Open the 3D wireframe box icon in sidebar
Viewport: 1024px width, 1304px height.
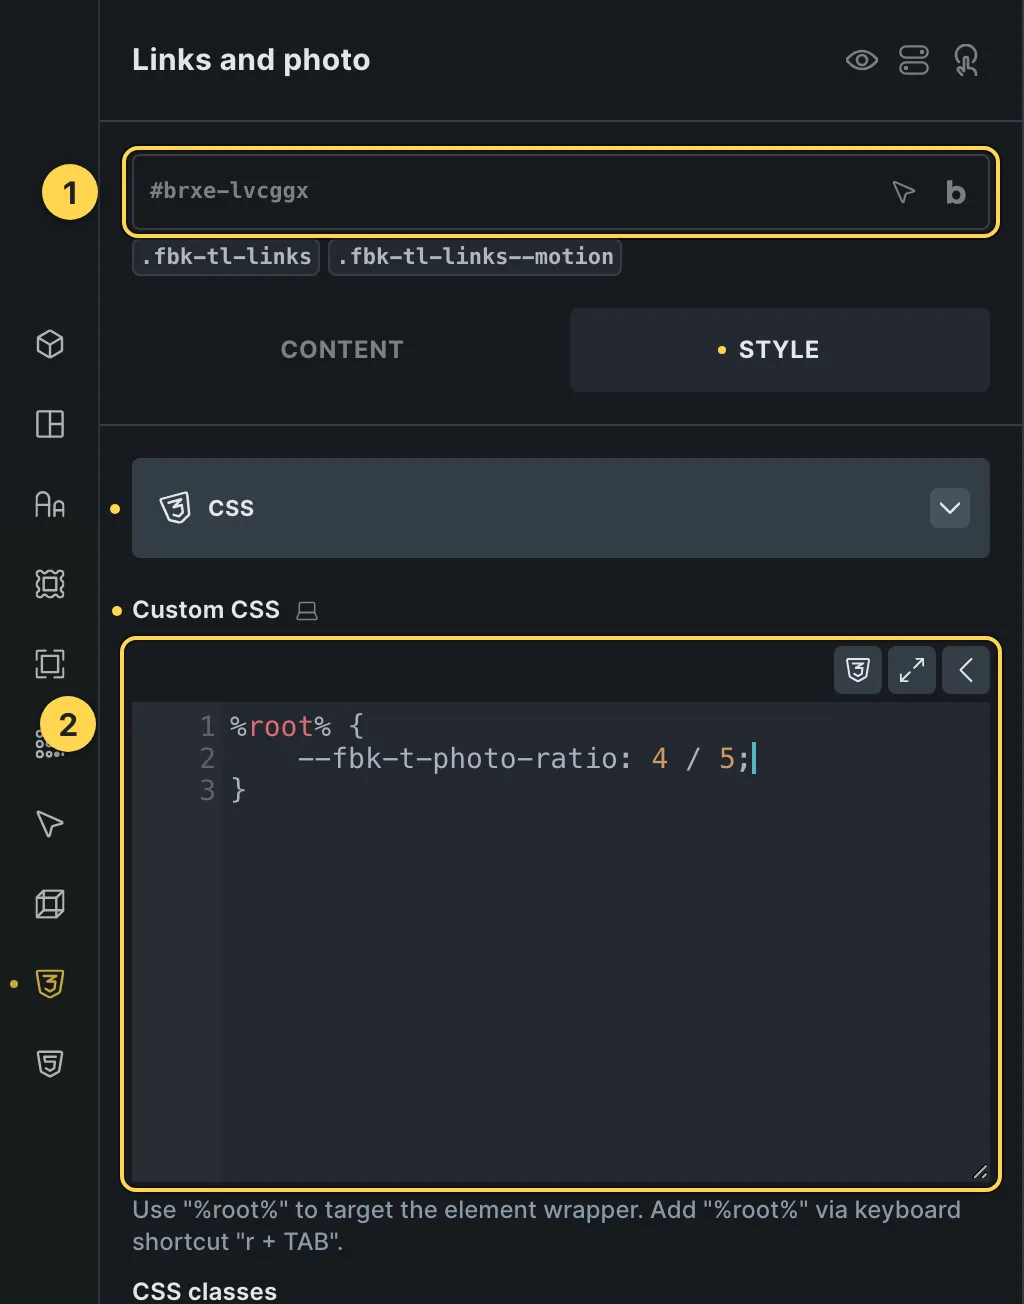pyautogui.click(x=50, y=904)
